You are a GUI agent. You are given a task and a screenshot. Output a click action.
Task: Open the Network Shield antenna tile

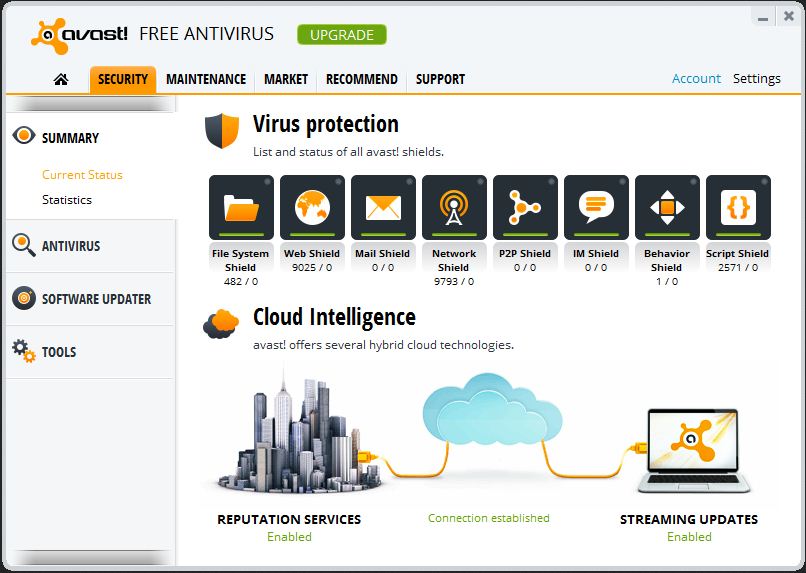tap(454, 208)
